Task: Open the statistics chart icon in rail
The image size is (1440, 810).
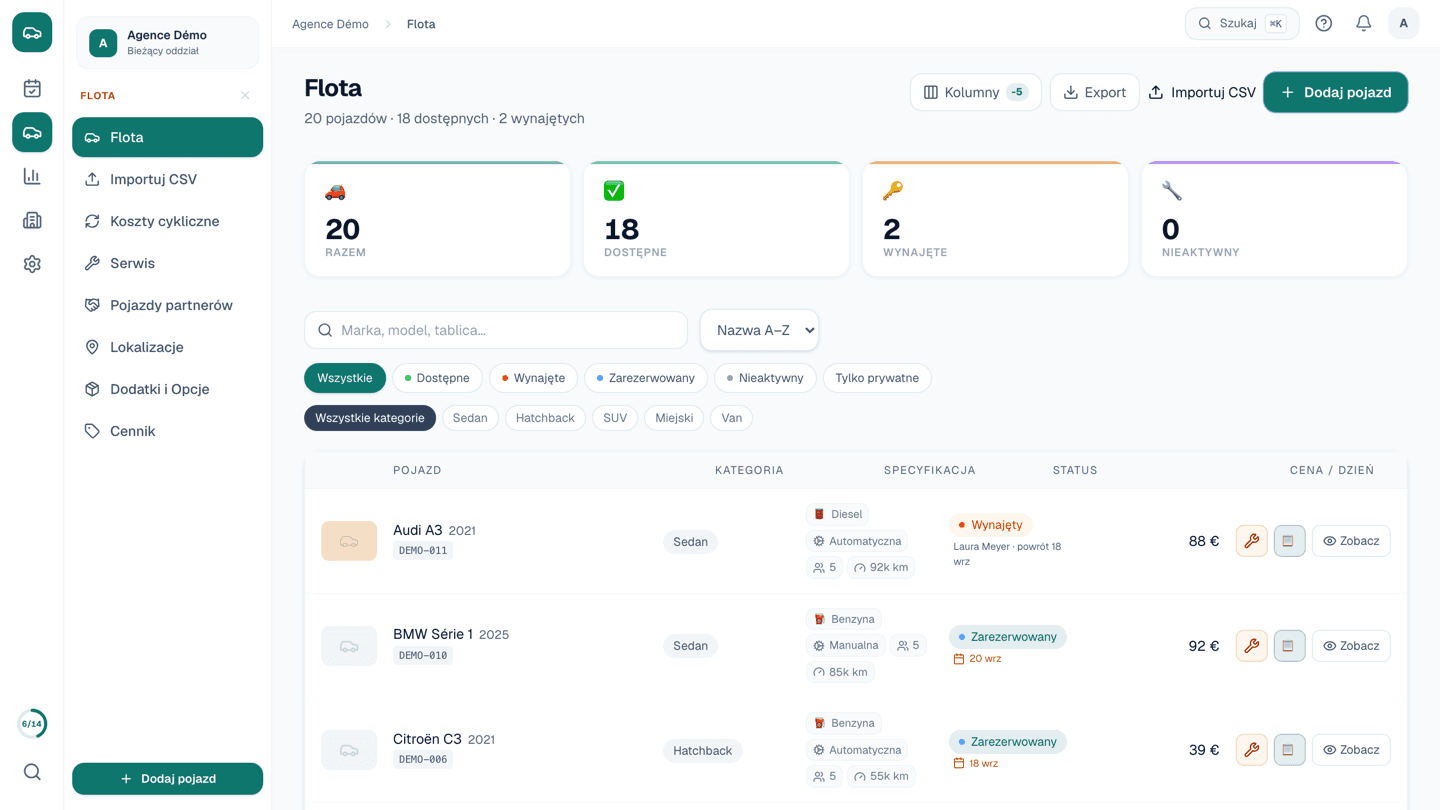Action: (x=32, y=176)
